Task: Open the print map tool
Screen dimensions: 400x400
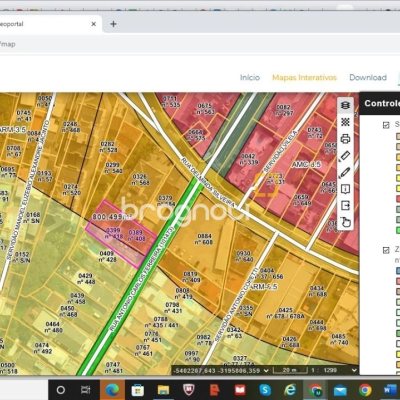Action: [x=345, y=139]
